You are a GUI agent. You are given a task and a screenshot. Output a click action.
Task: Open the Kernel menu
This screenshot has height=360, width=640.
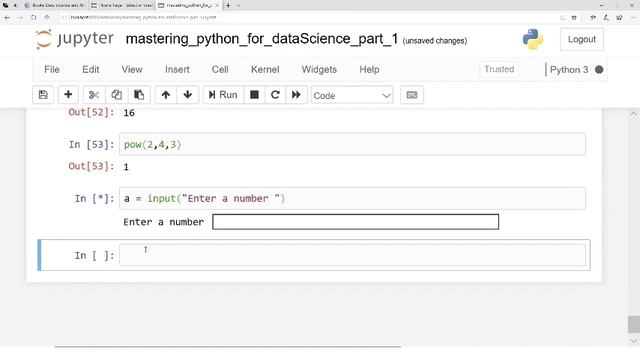(265, 69)
